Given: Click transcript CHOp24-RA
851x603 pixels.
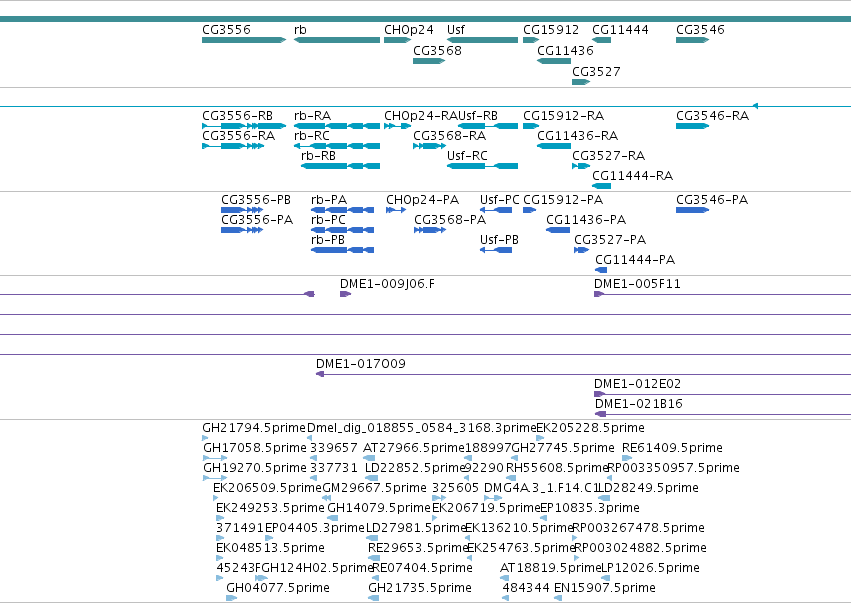Looking at the screenshot, I should pos(397,126).
